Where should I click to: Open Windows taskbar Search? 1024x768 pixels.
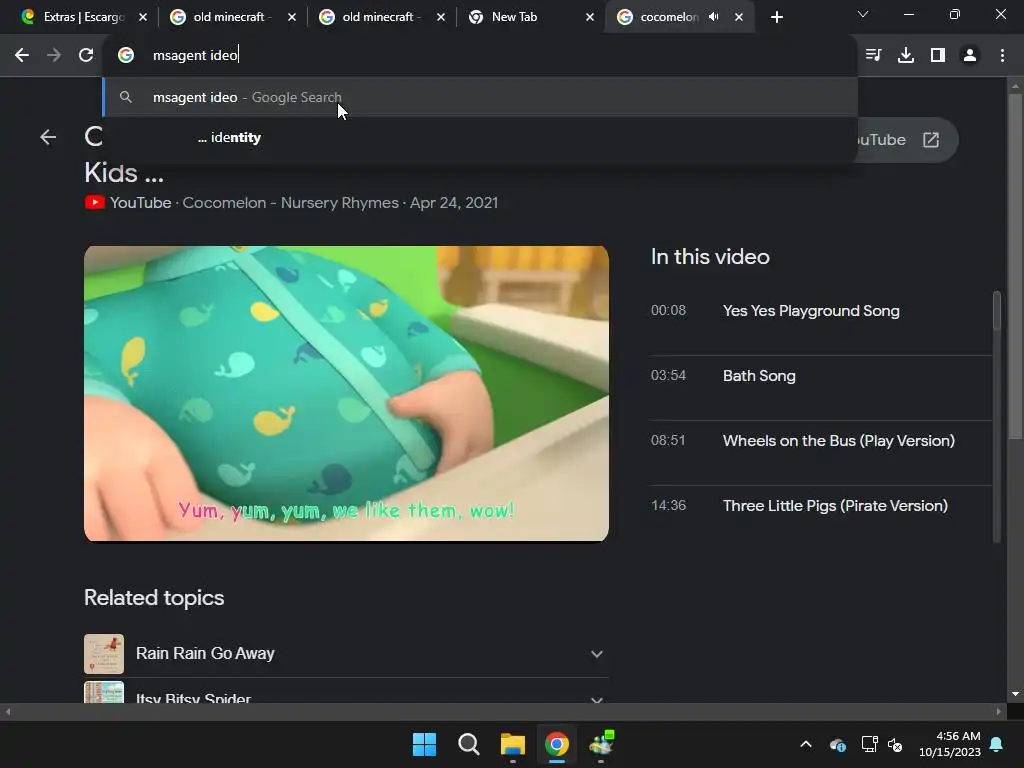469,744
